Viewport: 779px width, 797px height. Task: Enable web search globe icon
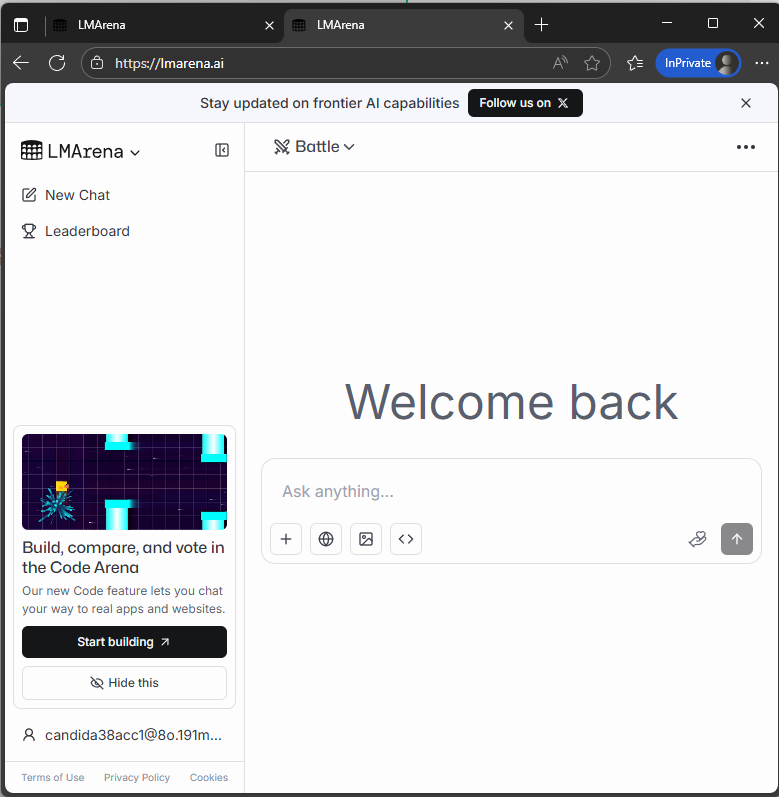[x=326, y=539]
